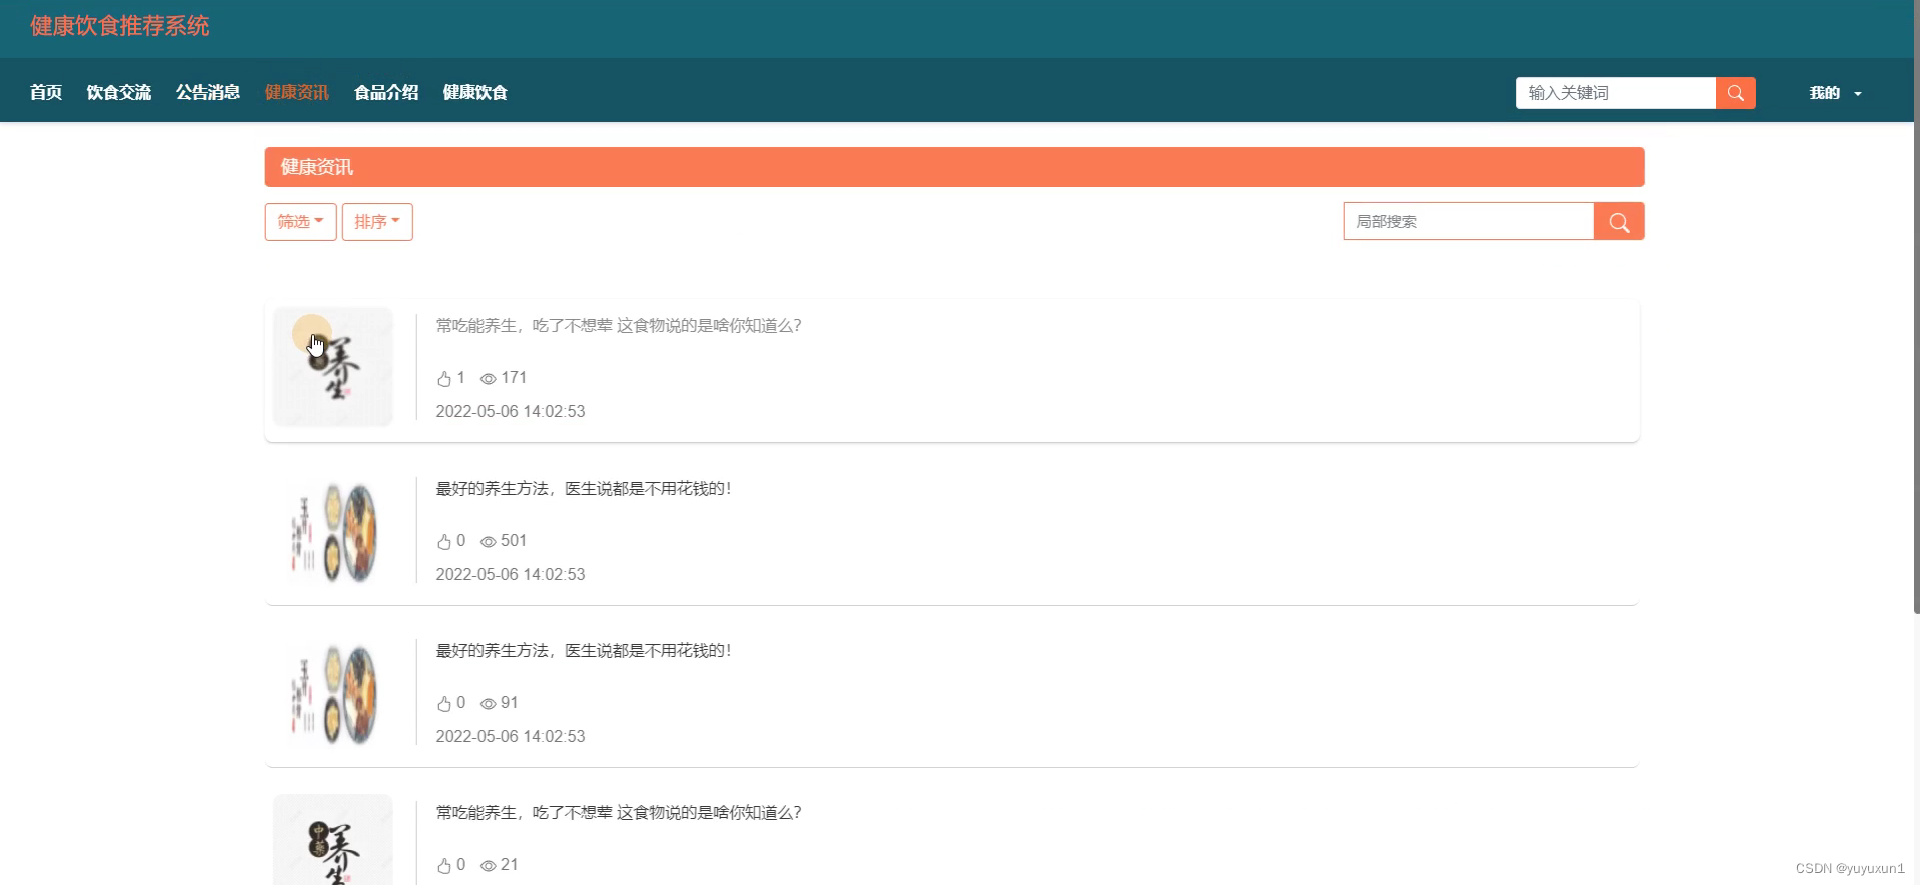Viewport: 1920px width, 885px height.
Task: Click thumbs-up icon on the 91-views article
Action: click(444, 704)
